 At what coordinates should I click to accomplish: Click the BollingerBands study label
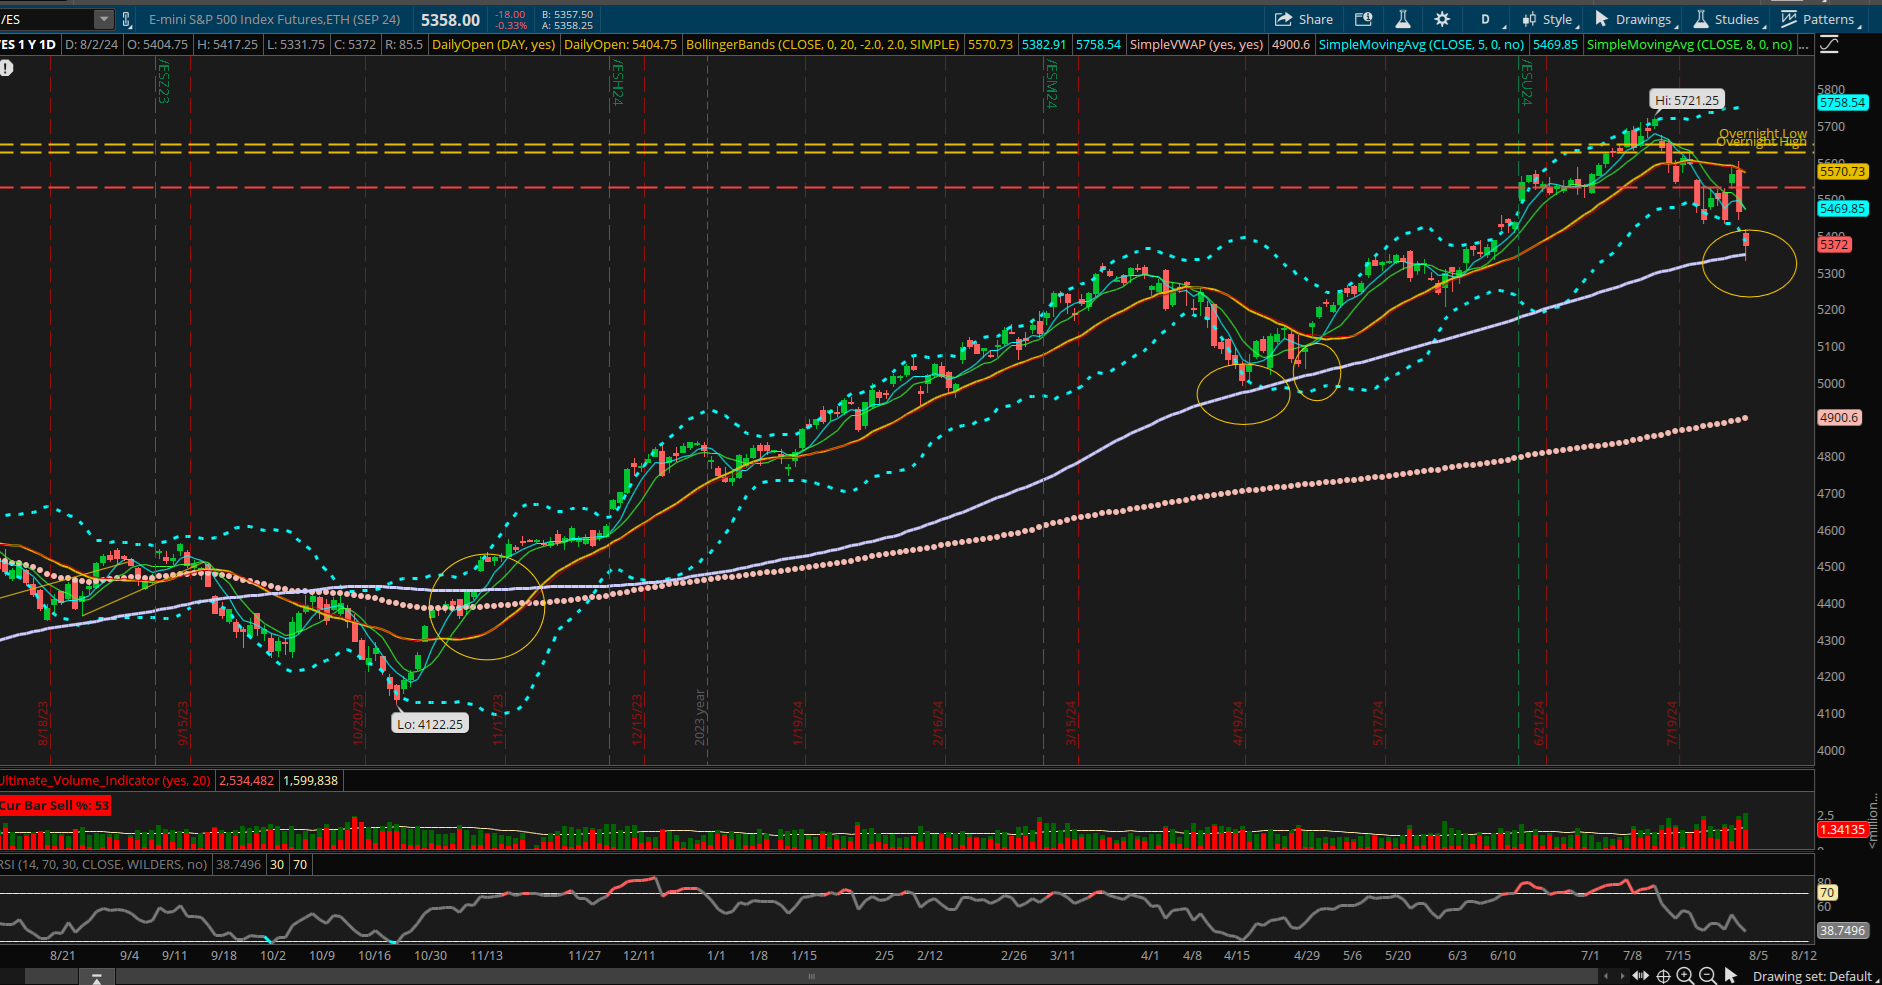(x=822, y=44)
